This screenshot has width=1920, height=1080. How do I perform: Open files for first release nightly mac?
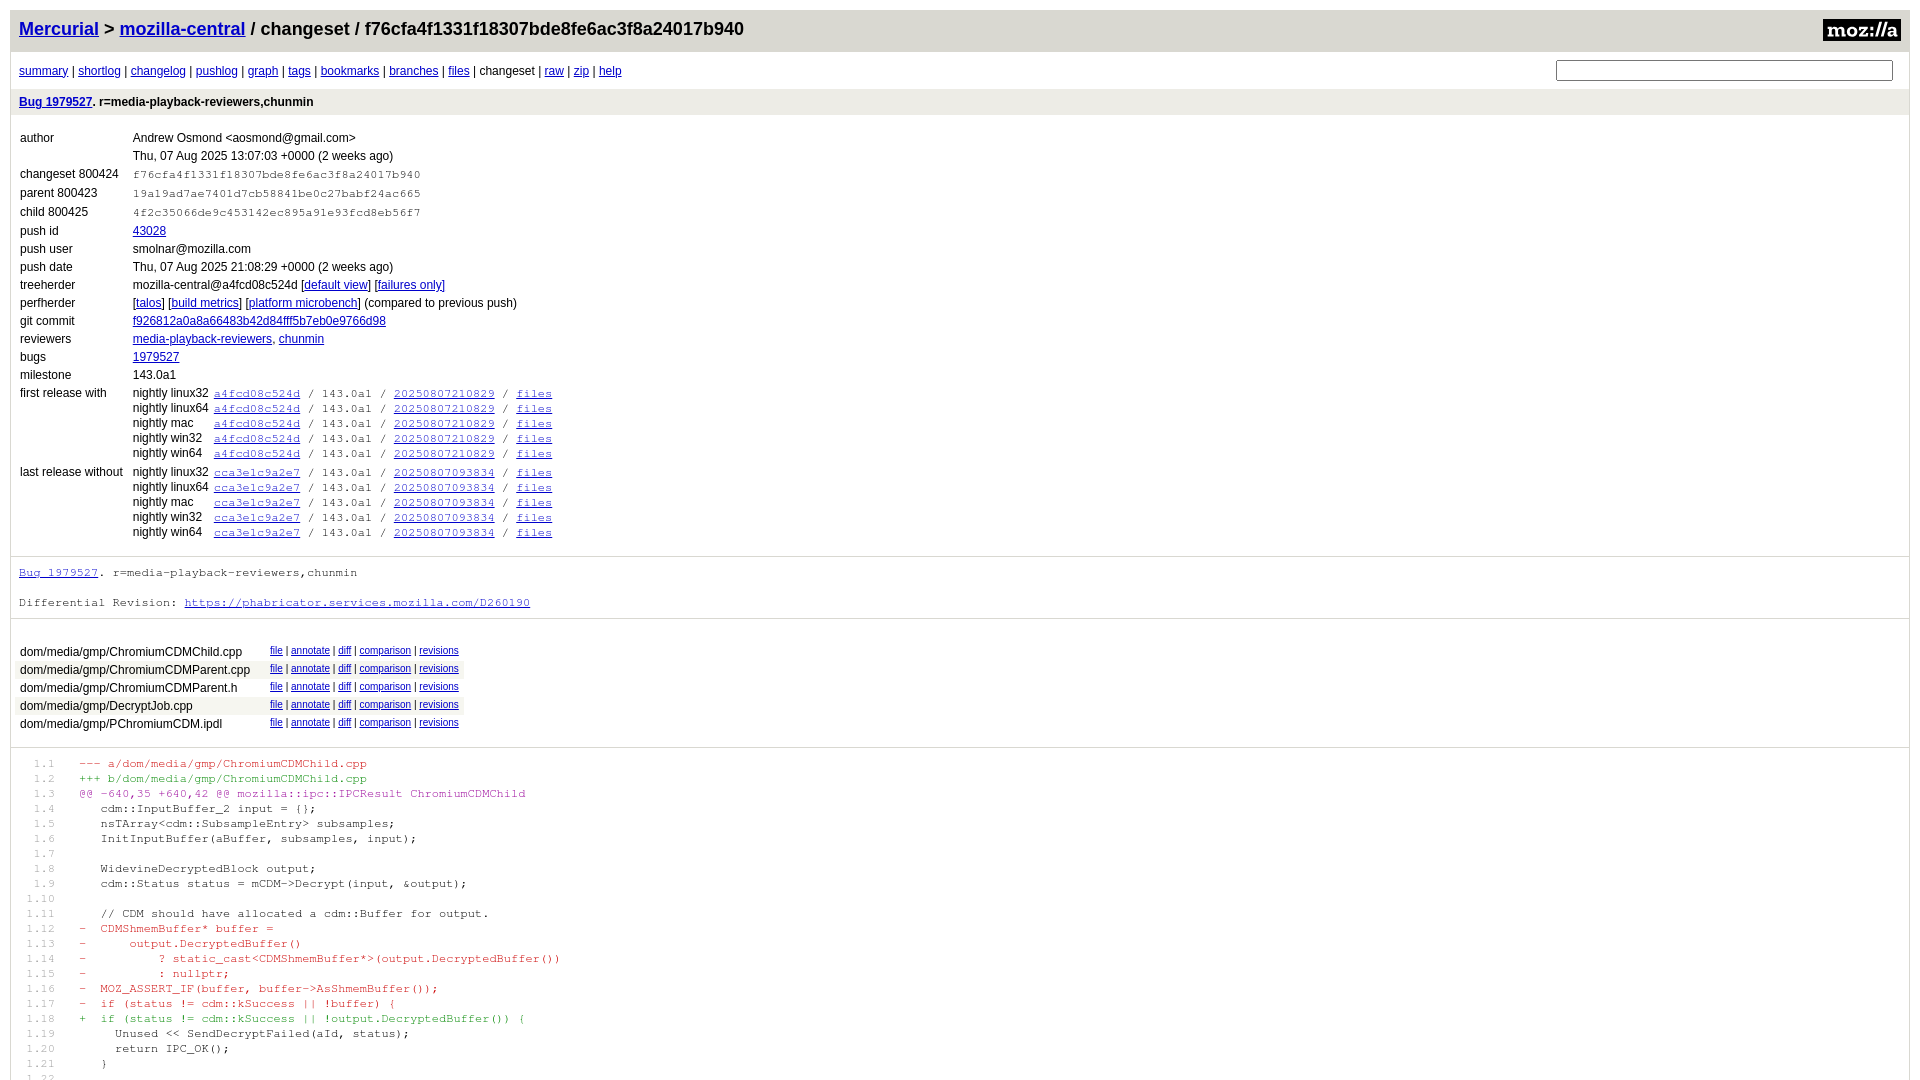pos(534,424)
